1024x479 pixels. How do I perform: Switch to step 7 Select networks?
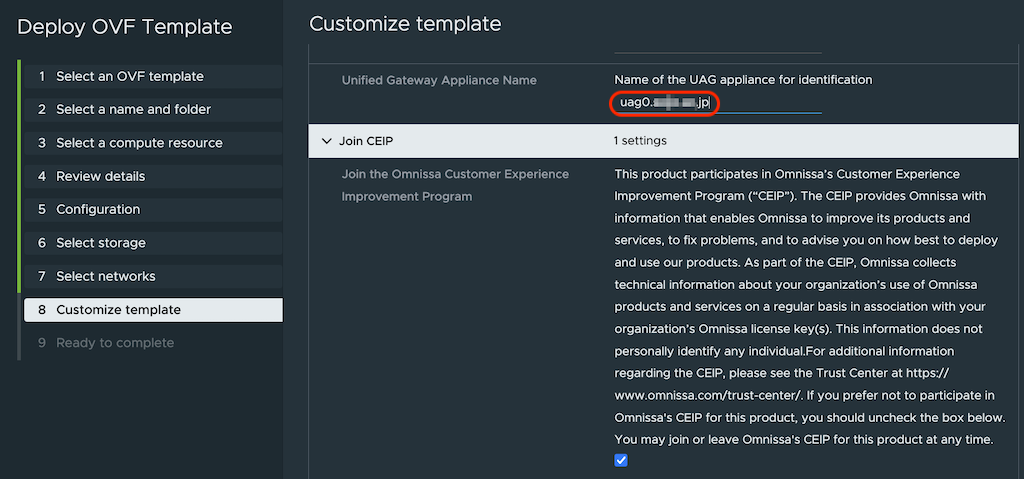click(105, 276)
